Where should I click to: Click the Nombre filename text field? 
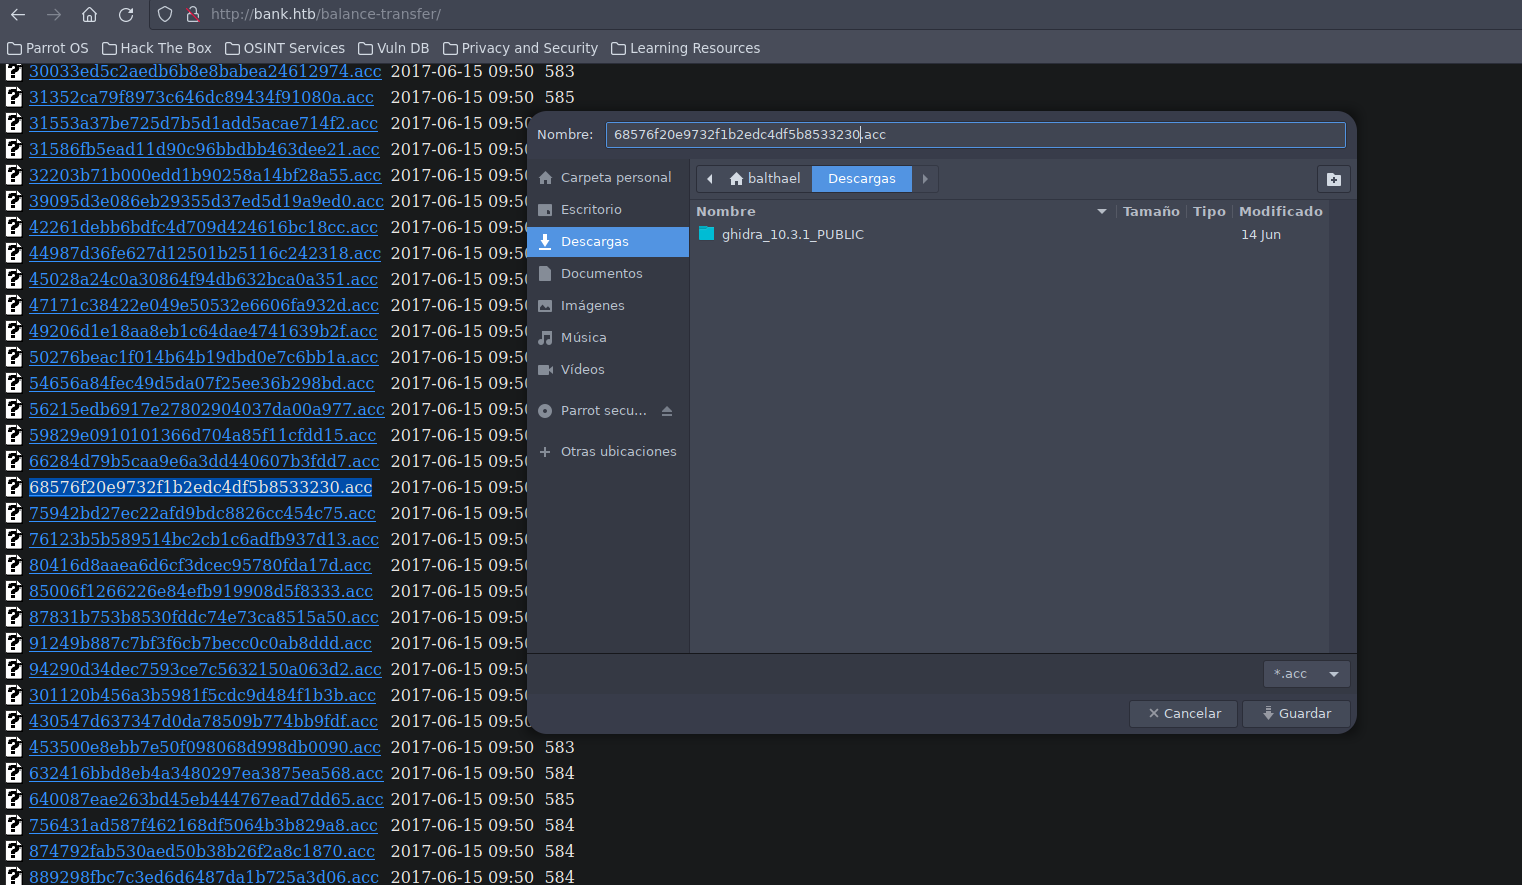[974, 135]
